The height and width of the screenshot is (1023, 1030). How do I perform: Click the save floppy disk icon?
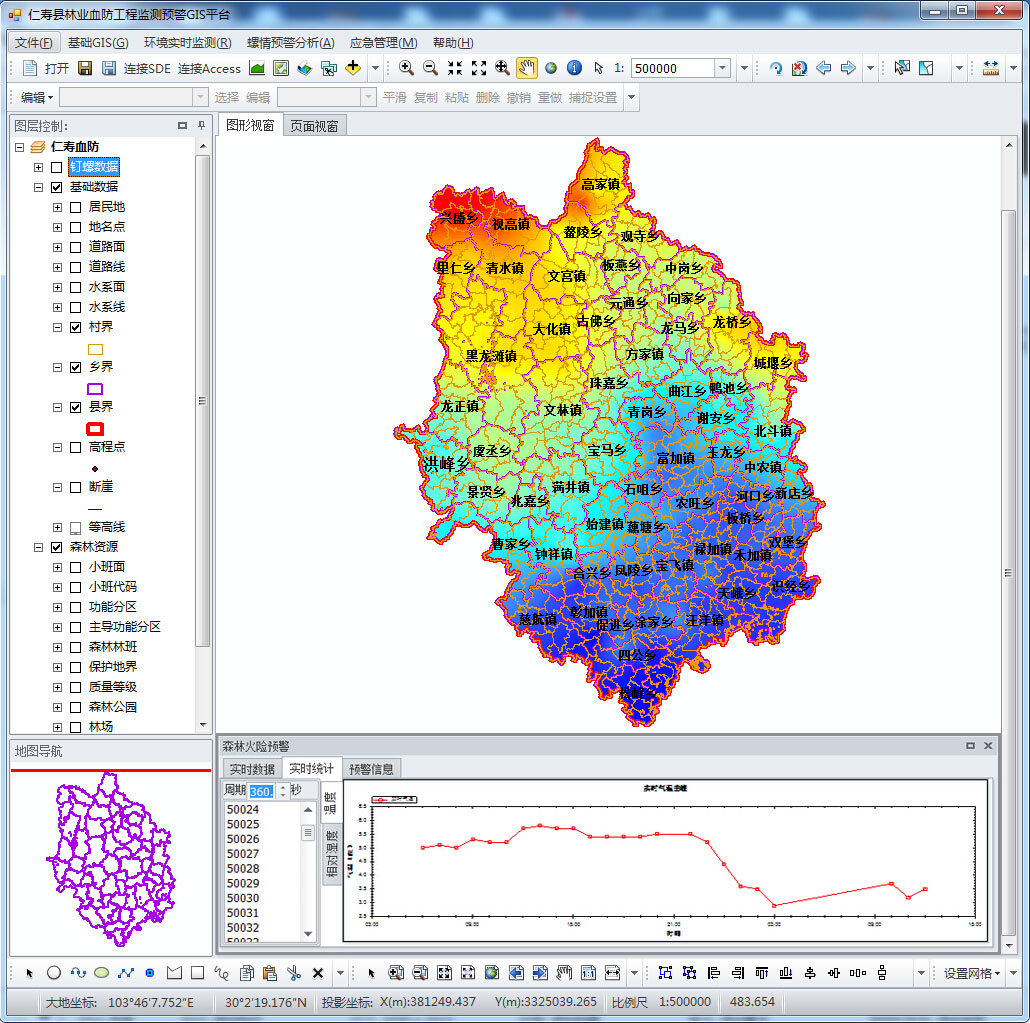(85, 68)
